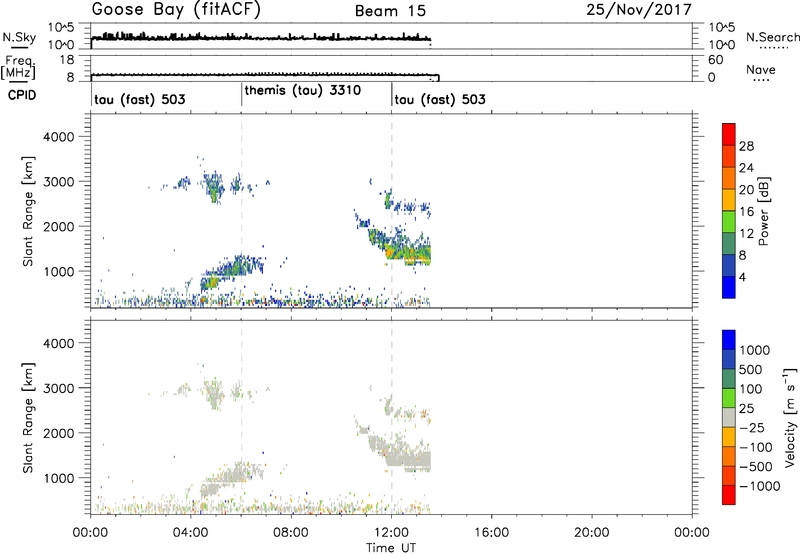Click the "60" tick on the Nave axis
The image size is (800, 554).
715,60
